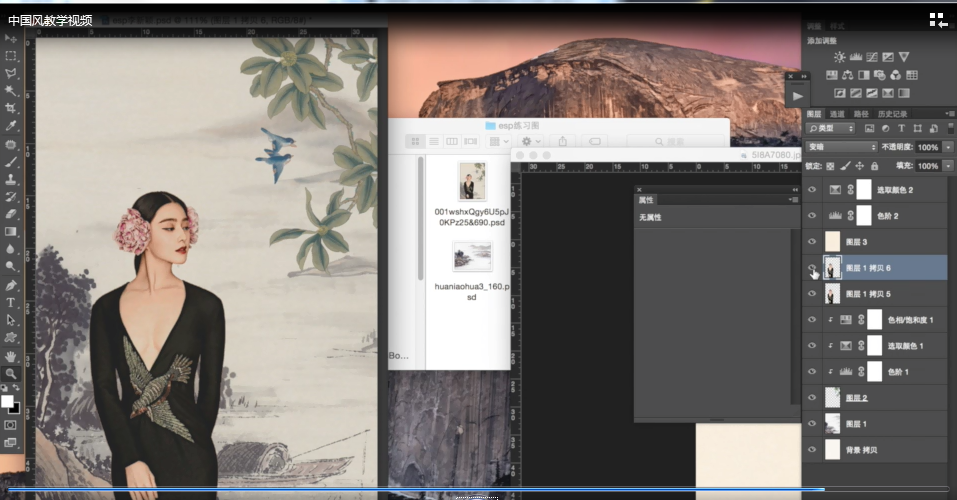Toggle visibility of 色阶 2 layer
Screen dimensions: 957x500
point(812,214)
